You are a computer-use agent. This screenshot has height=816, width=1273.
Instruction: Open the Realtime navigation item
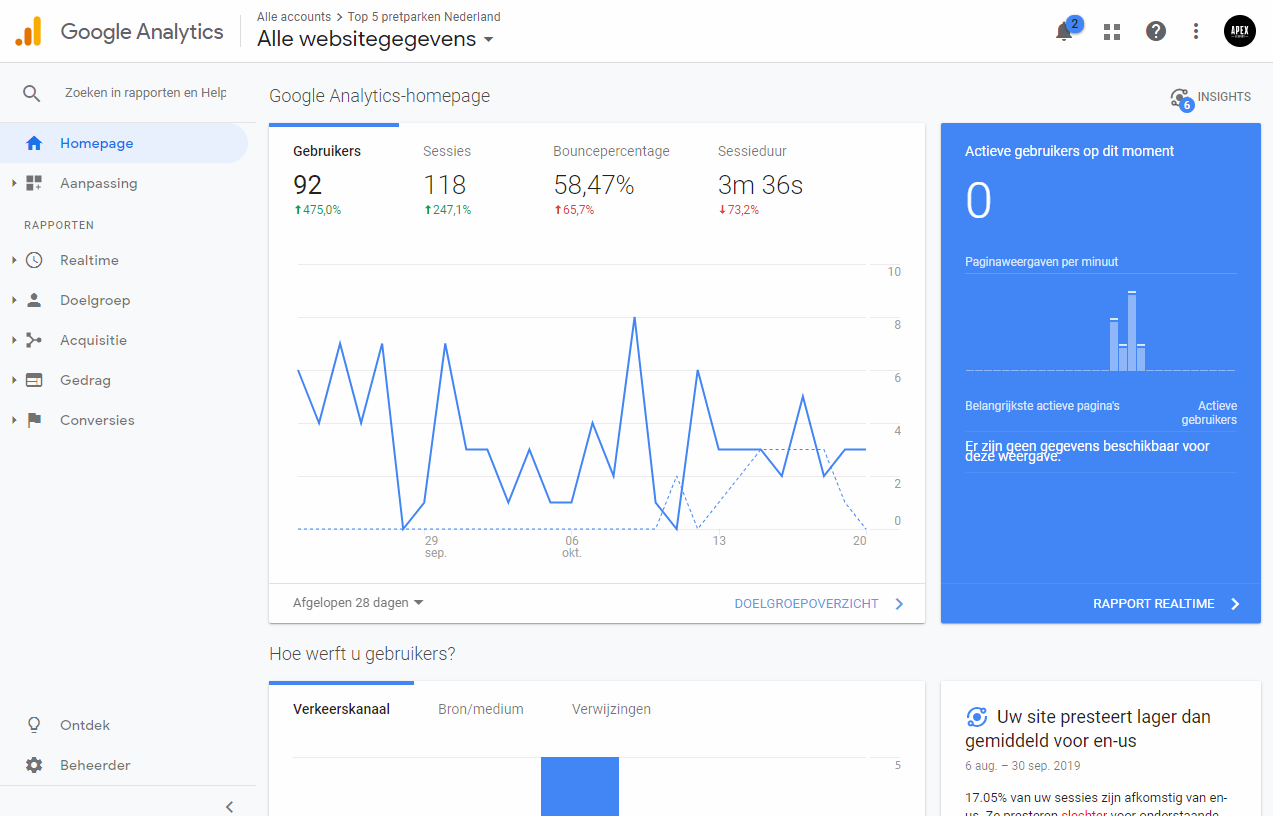point(124,260)
